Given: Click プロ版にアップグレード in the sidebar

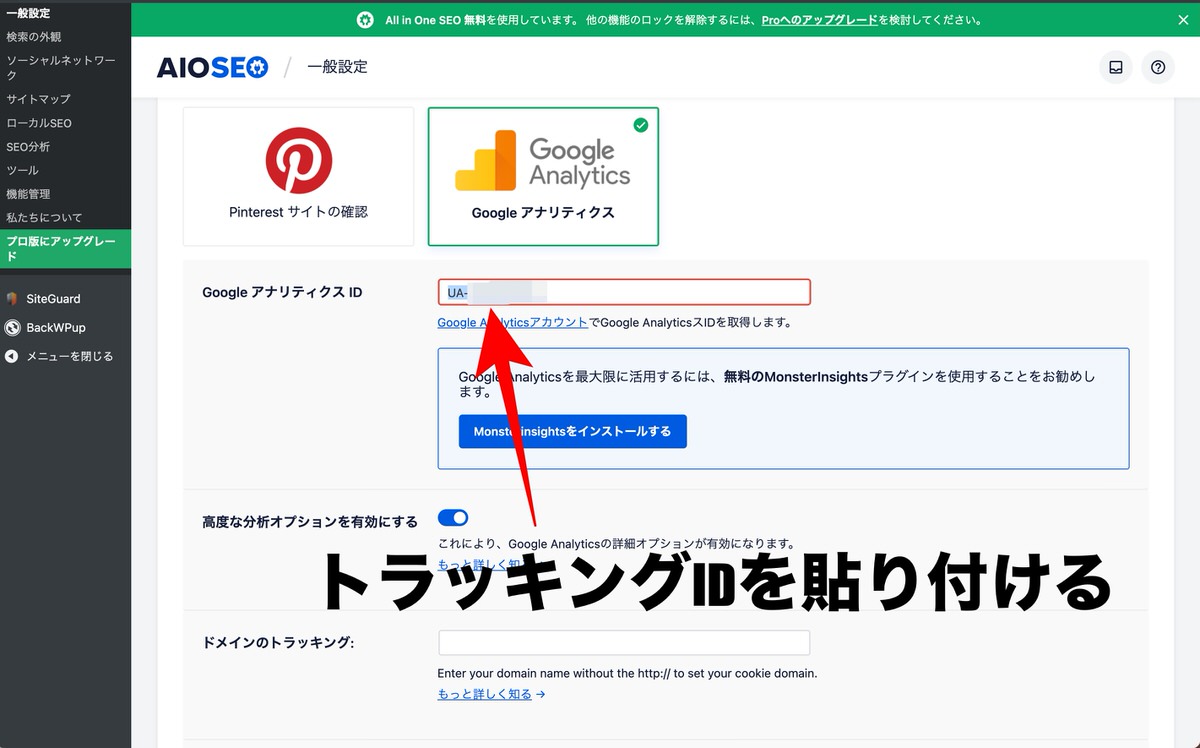Looking at the screenshot, I should pyautogui.click(x=65, y=249).
